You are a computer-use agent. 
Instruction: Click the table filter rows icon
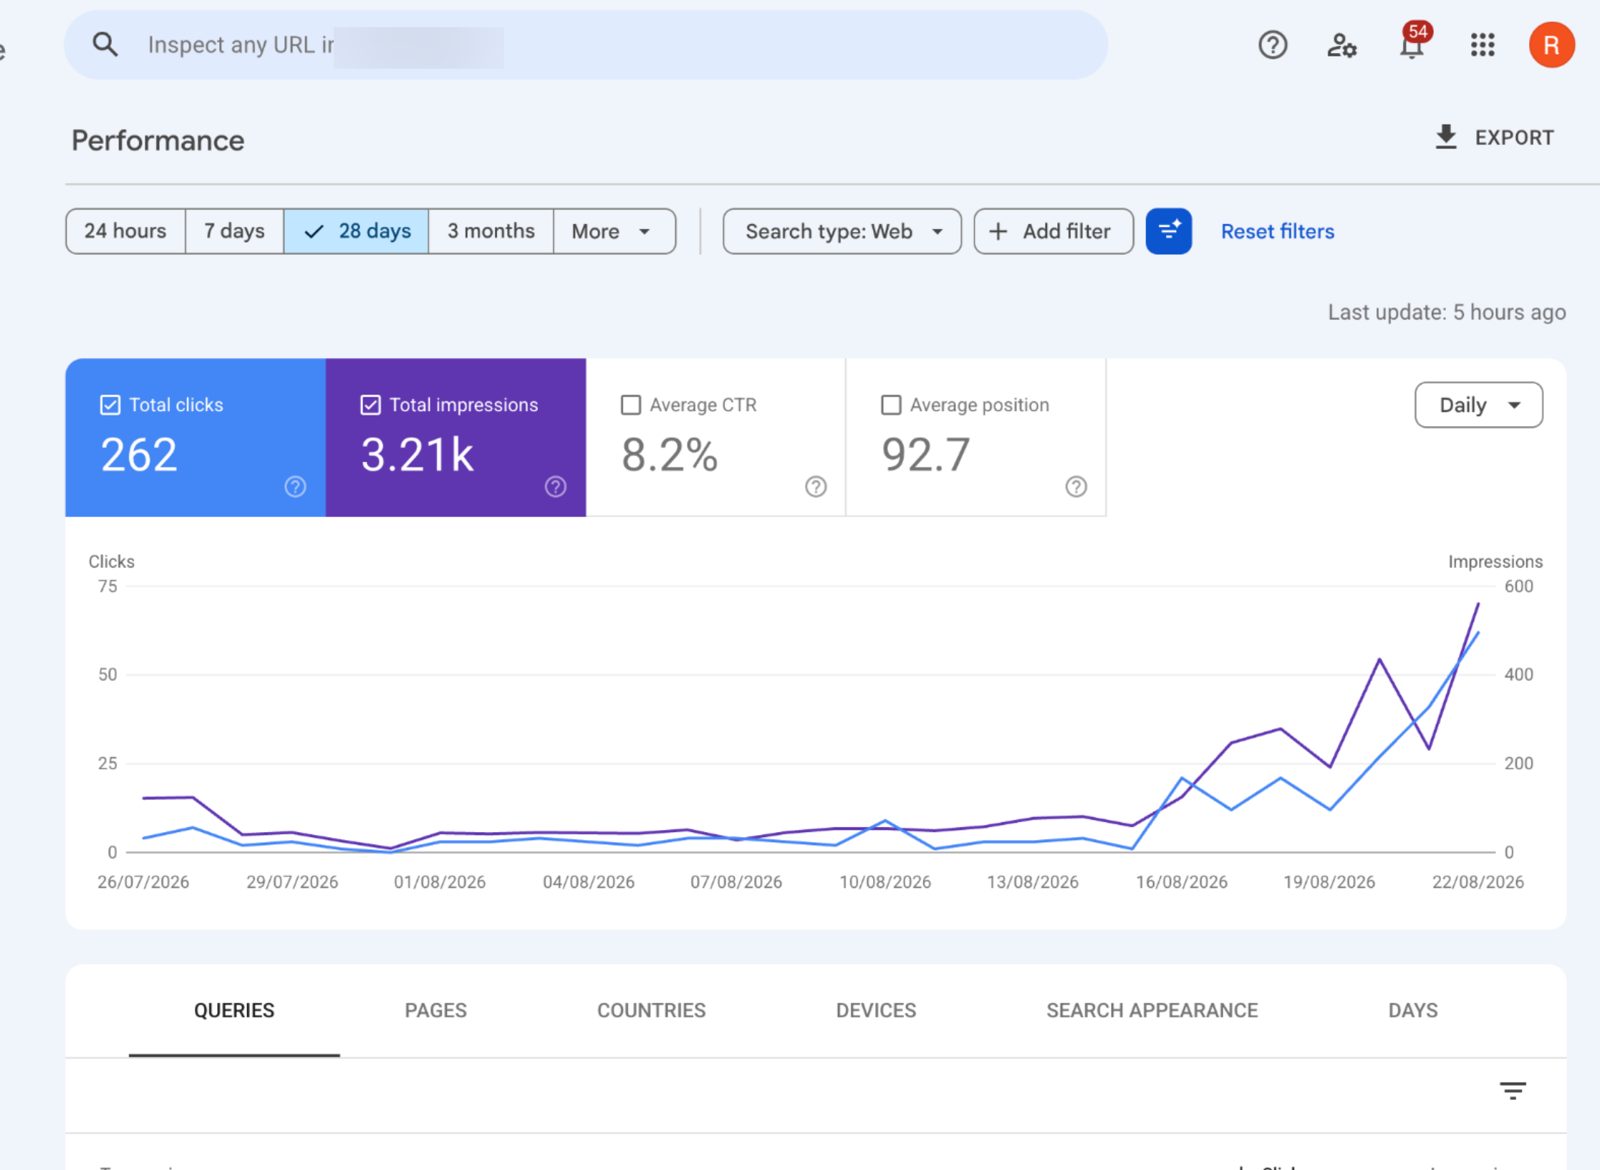click(x=1512, y=1090)
